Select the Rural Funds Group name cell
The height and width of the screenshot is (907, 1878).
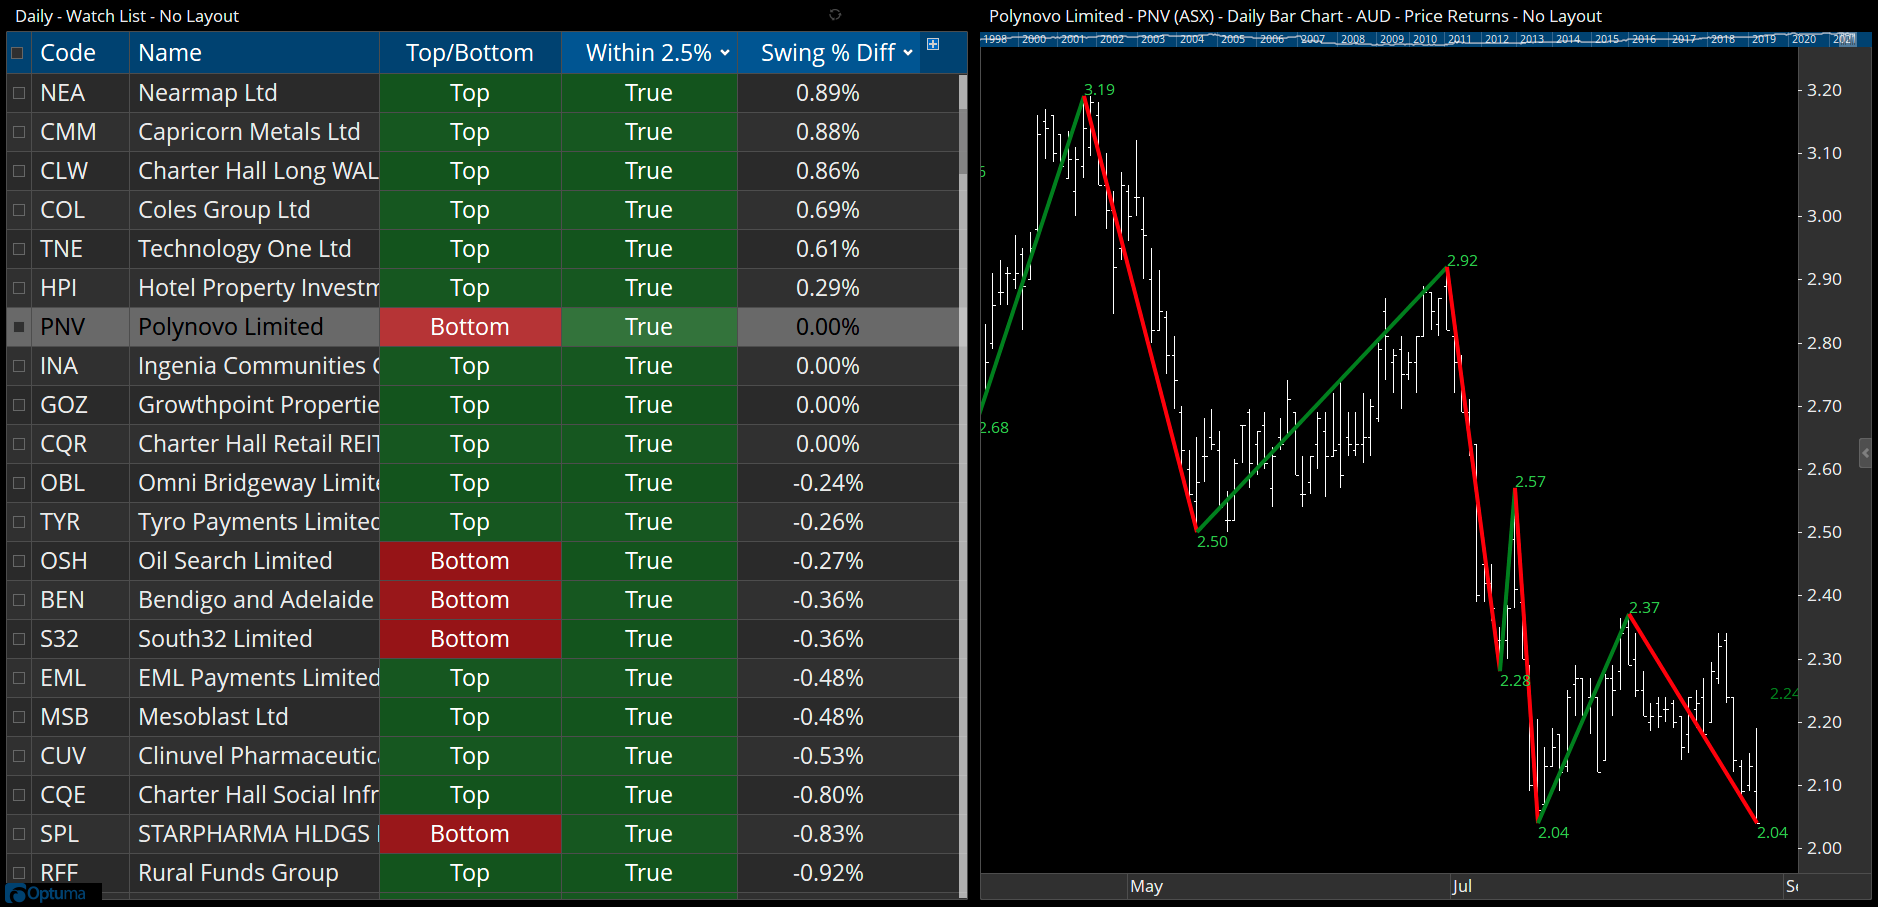pyautogui.click(x=254, y=873)
